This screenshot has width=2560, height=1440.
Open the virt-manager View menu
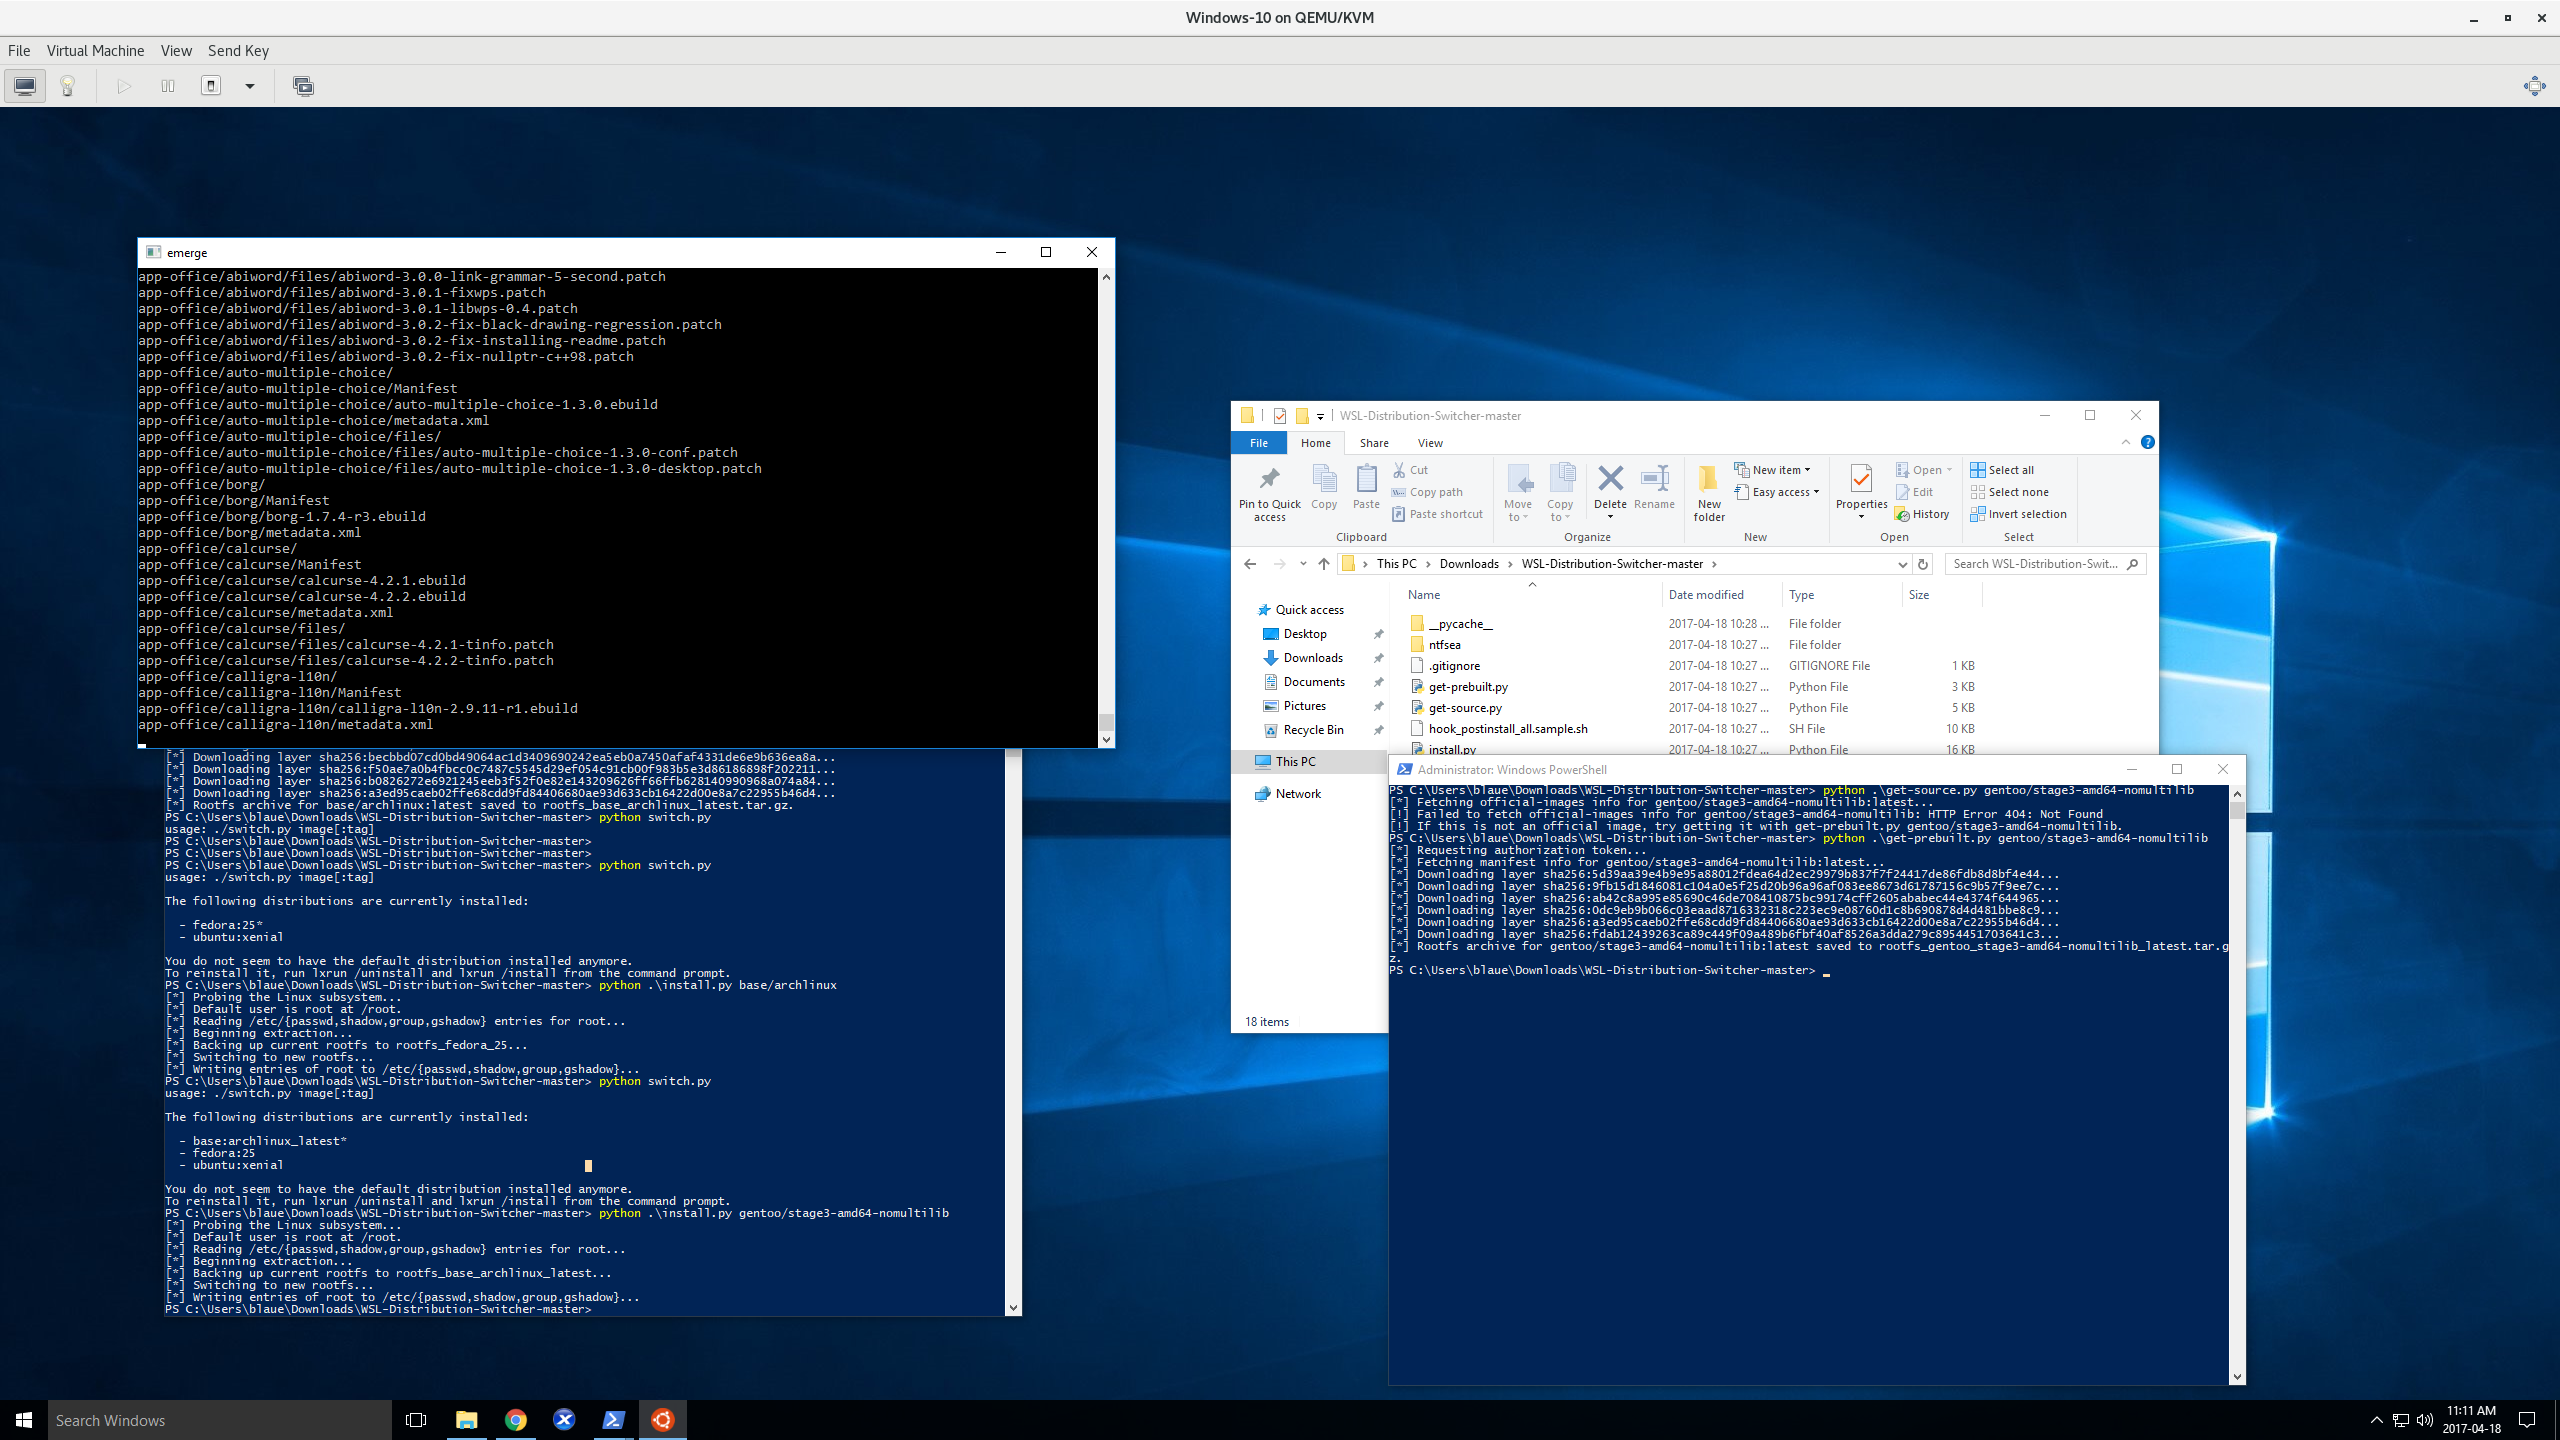click(176, 51)
